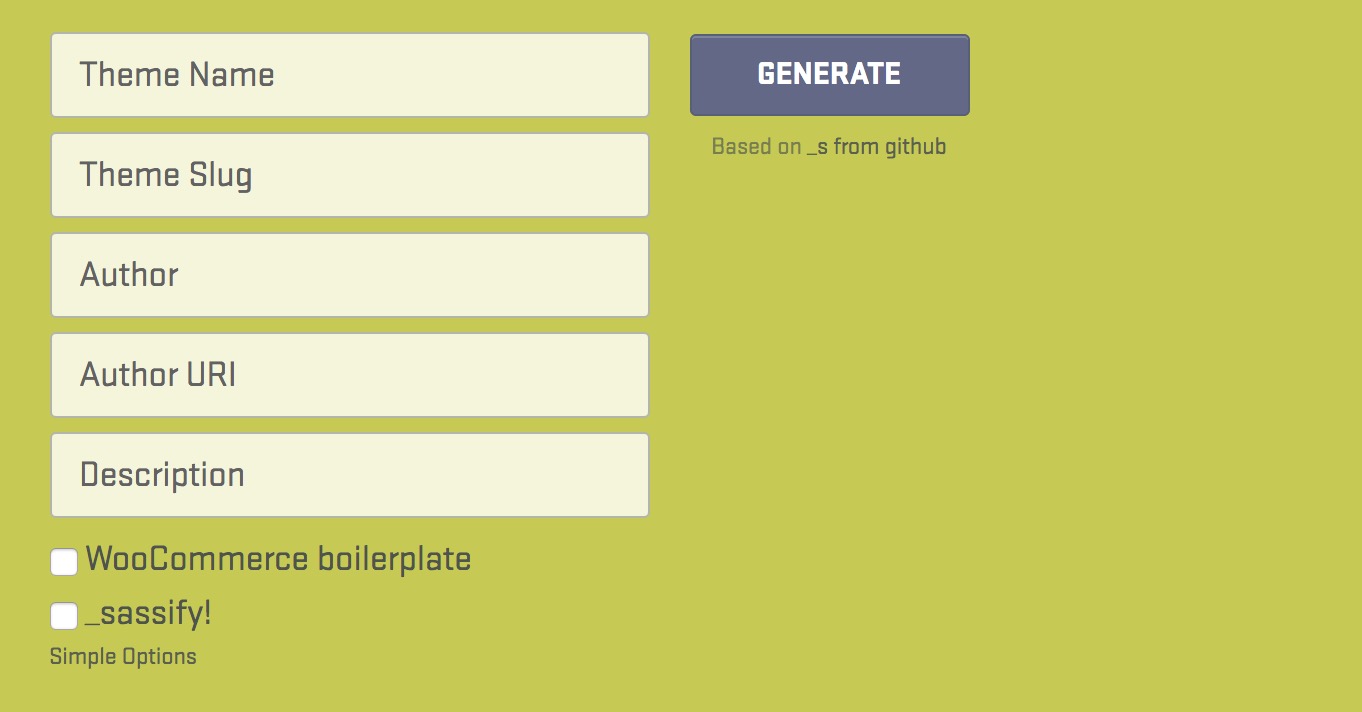Click the Theme Slug text box
Viewport: 1362px width, 712px height.
click(349, 174)
